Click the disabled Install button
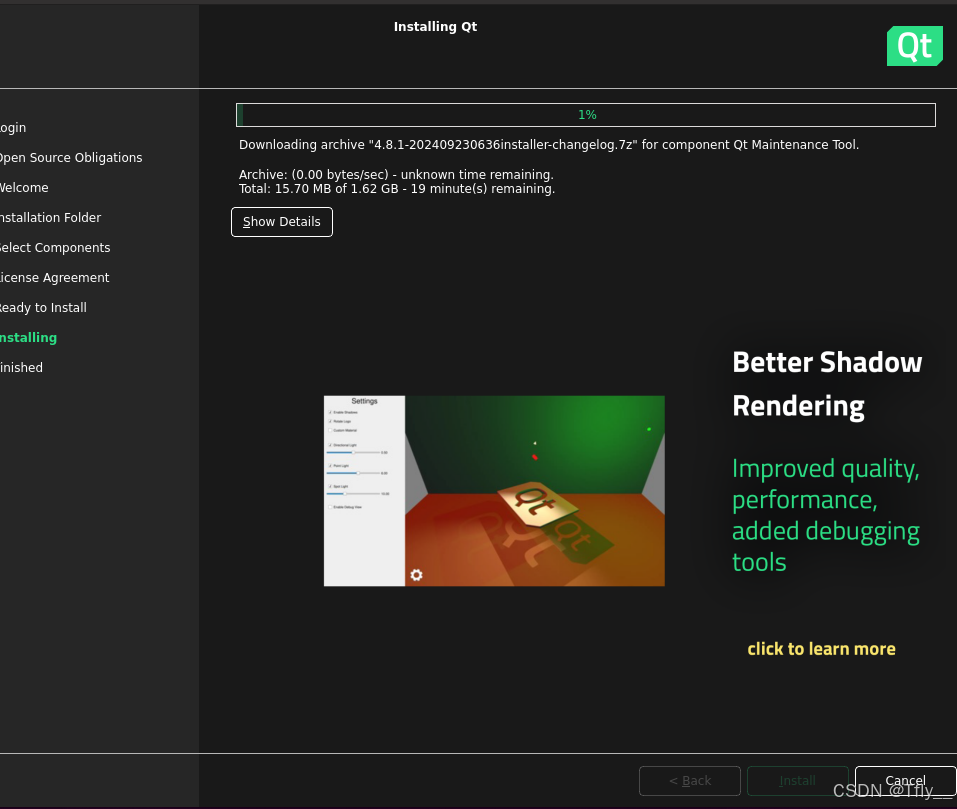The image size is (957, 809). tap(798, 781)
